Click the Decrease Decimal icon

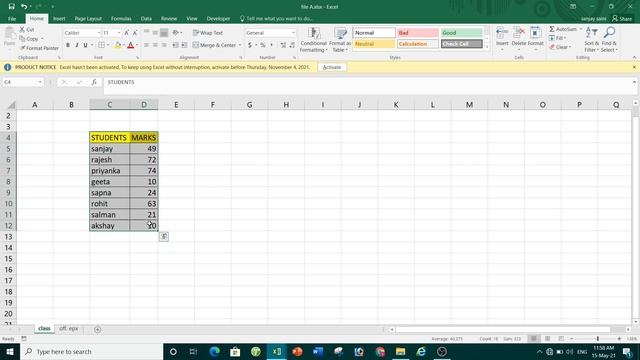point(292,45)
